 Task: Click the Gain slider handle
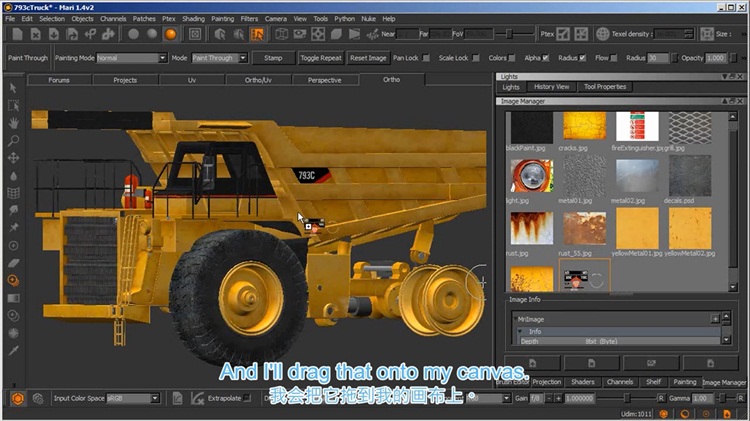coord(627,398)
